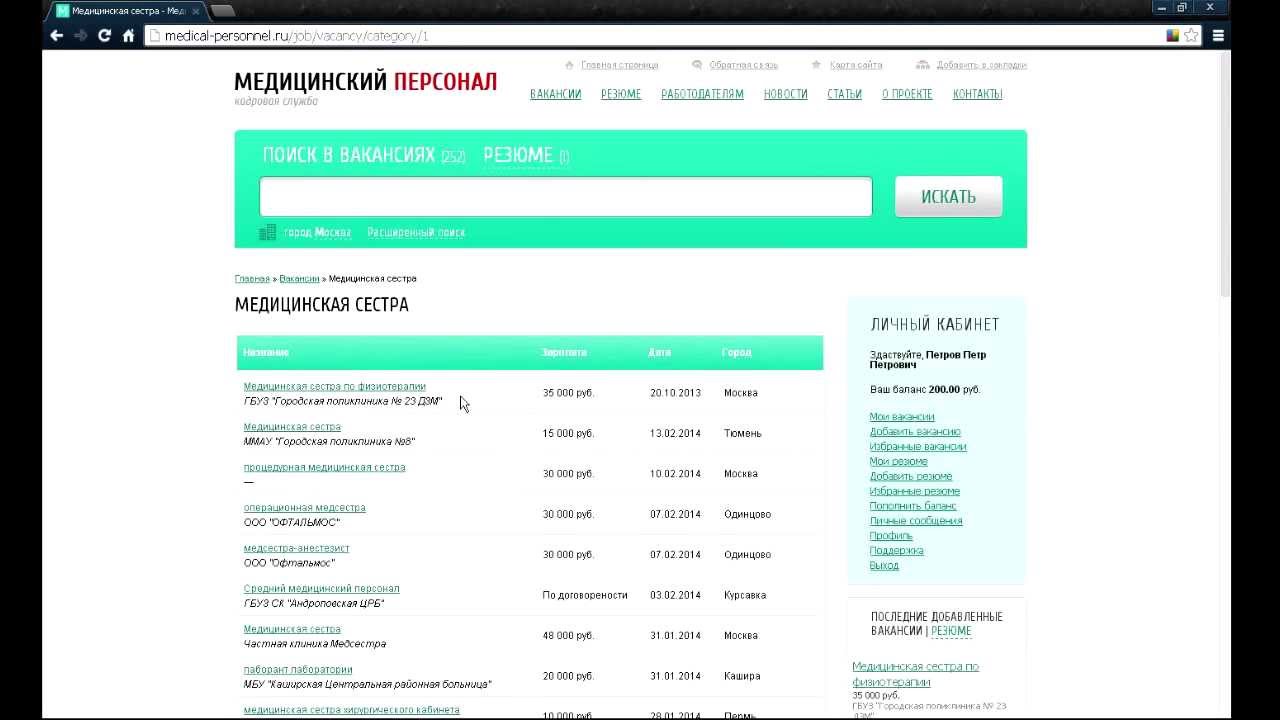Open vacancy лаборант лаборатории
Image resolution: width=1280 pixels, height=720 pixels.
click(x=298, y=670)
